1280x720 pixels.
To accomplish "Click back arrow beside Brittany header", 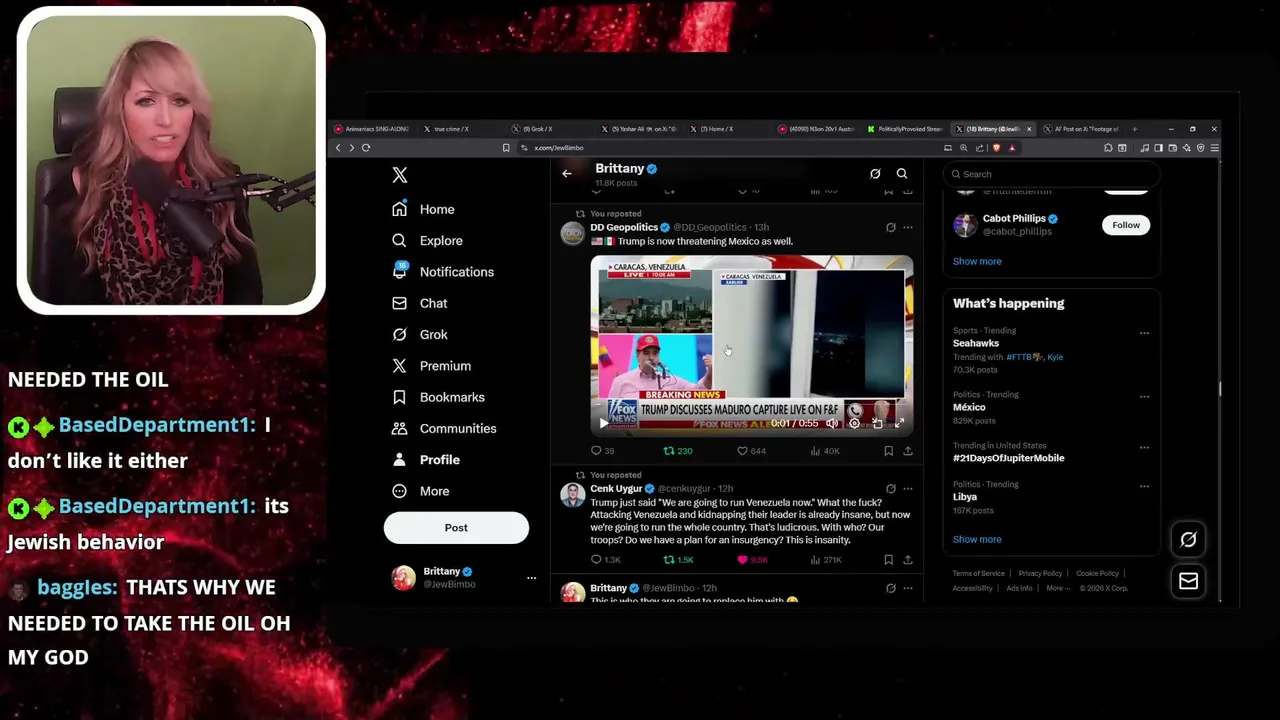I will pos(567,174).
